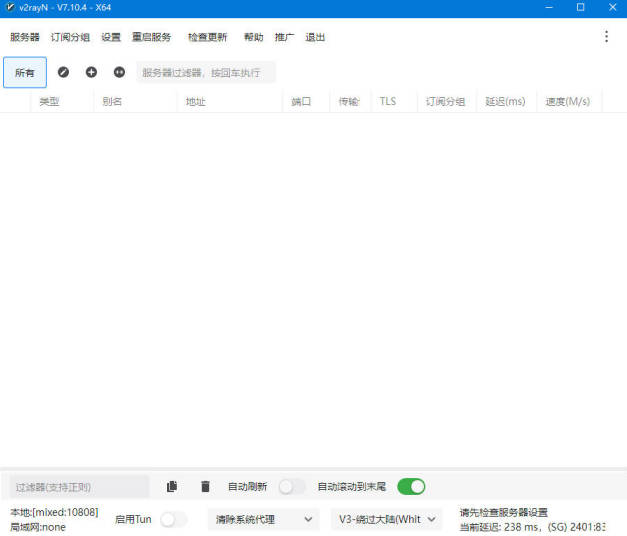Click 检查更新 in the menu bar
The image size is (627, 536).
tap(207, 37)
